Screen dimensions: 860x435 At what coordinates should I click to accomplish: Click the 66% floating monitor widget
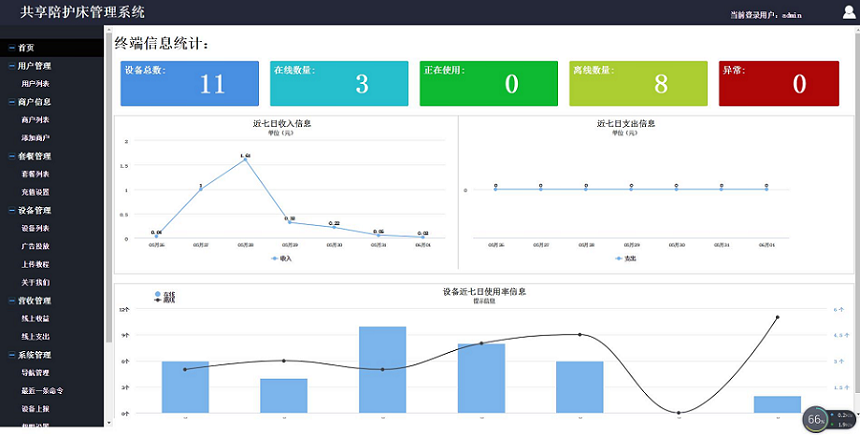click(816, 419)
